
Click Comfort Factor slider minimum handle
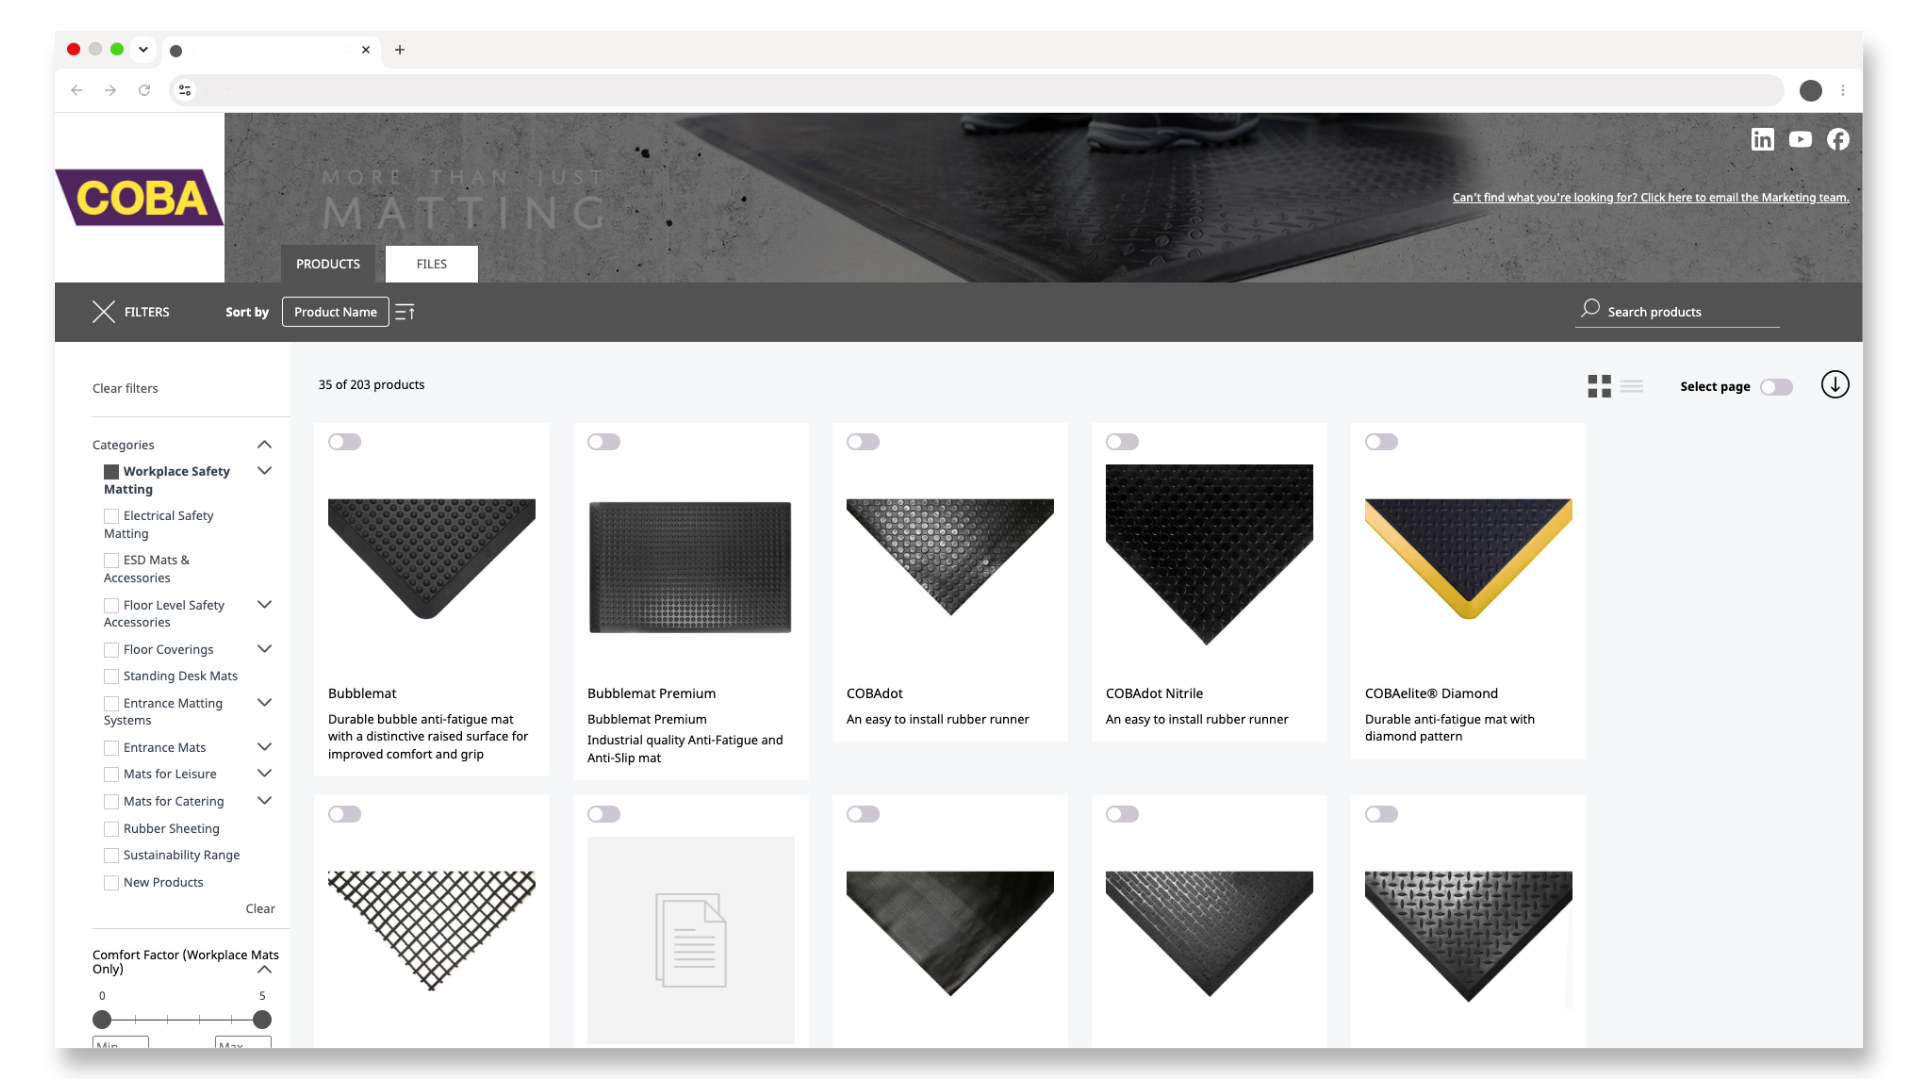[x=102, y=1020]
